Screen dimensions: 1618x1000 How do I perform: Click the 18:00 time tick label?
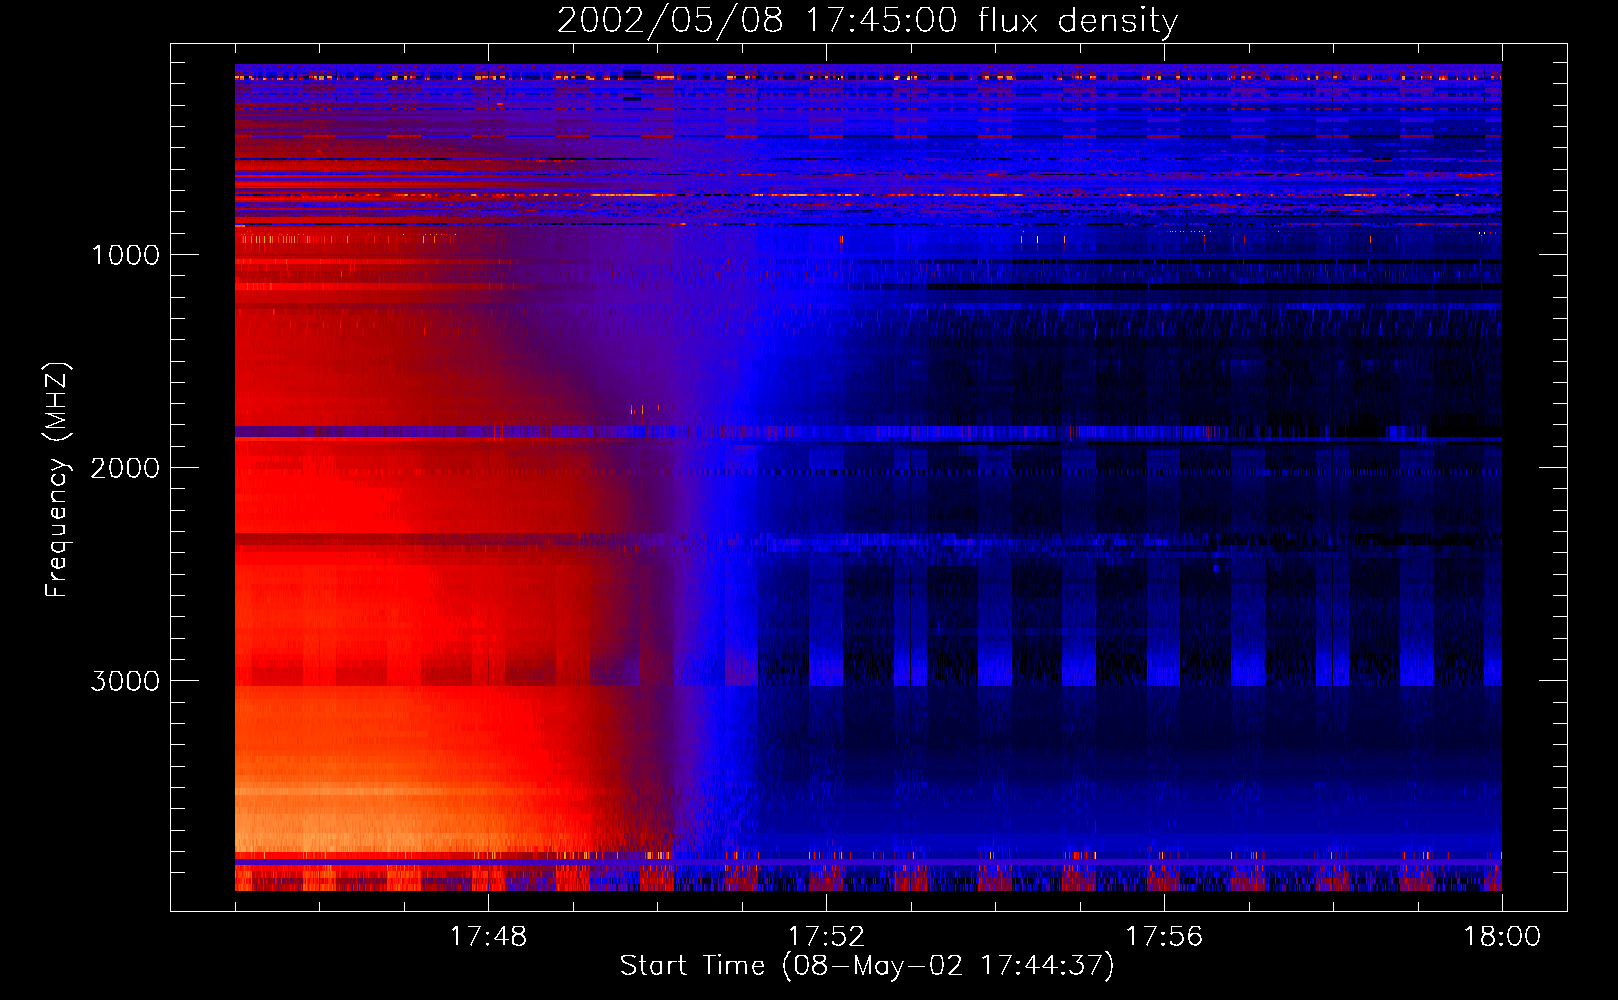[1502, 937]
